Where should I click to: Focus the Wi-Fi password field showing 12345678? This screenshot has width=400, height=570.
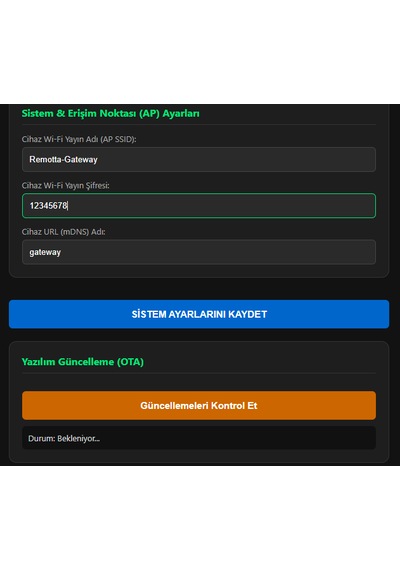tap(199, 206)
